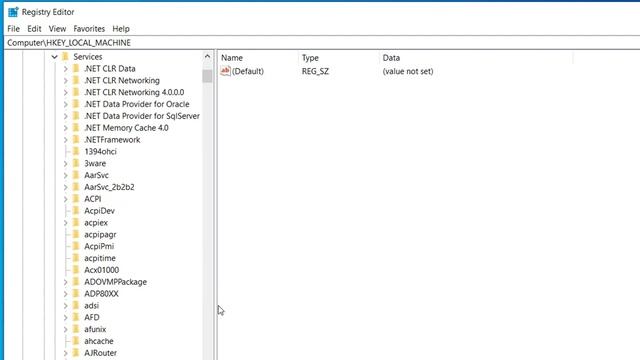The image size is (640, 360).
Task: Expand the ACPI key
Action: (66, 199)
